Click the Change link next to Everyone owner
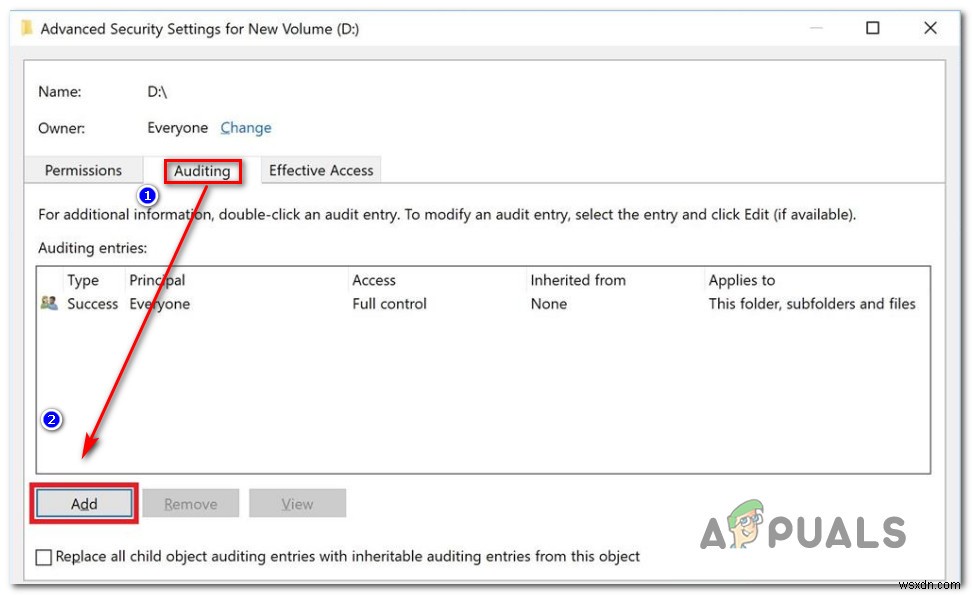Screen dimensions: 972x595 (x=245, y=128)
